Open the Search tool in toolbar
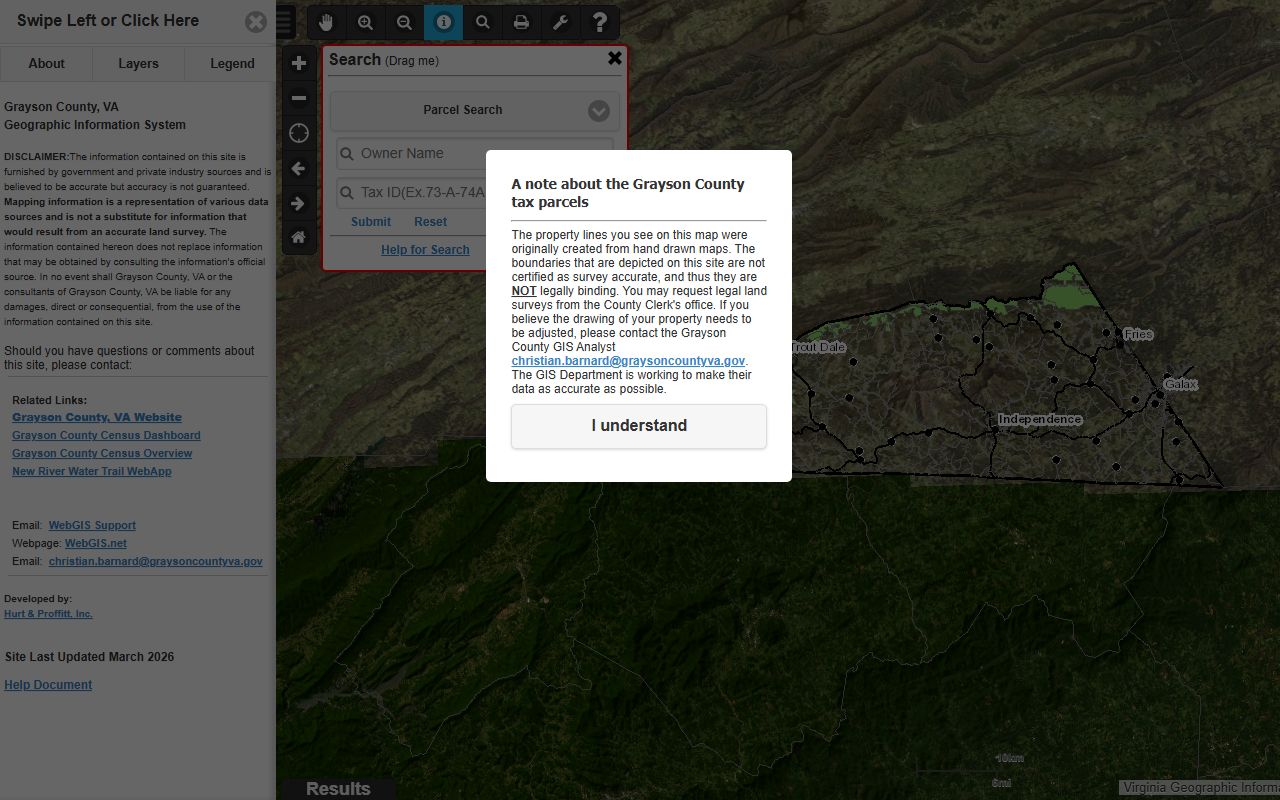 (x=483, y=22)
